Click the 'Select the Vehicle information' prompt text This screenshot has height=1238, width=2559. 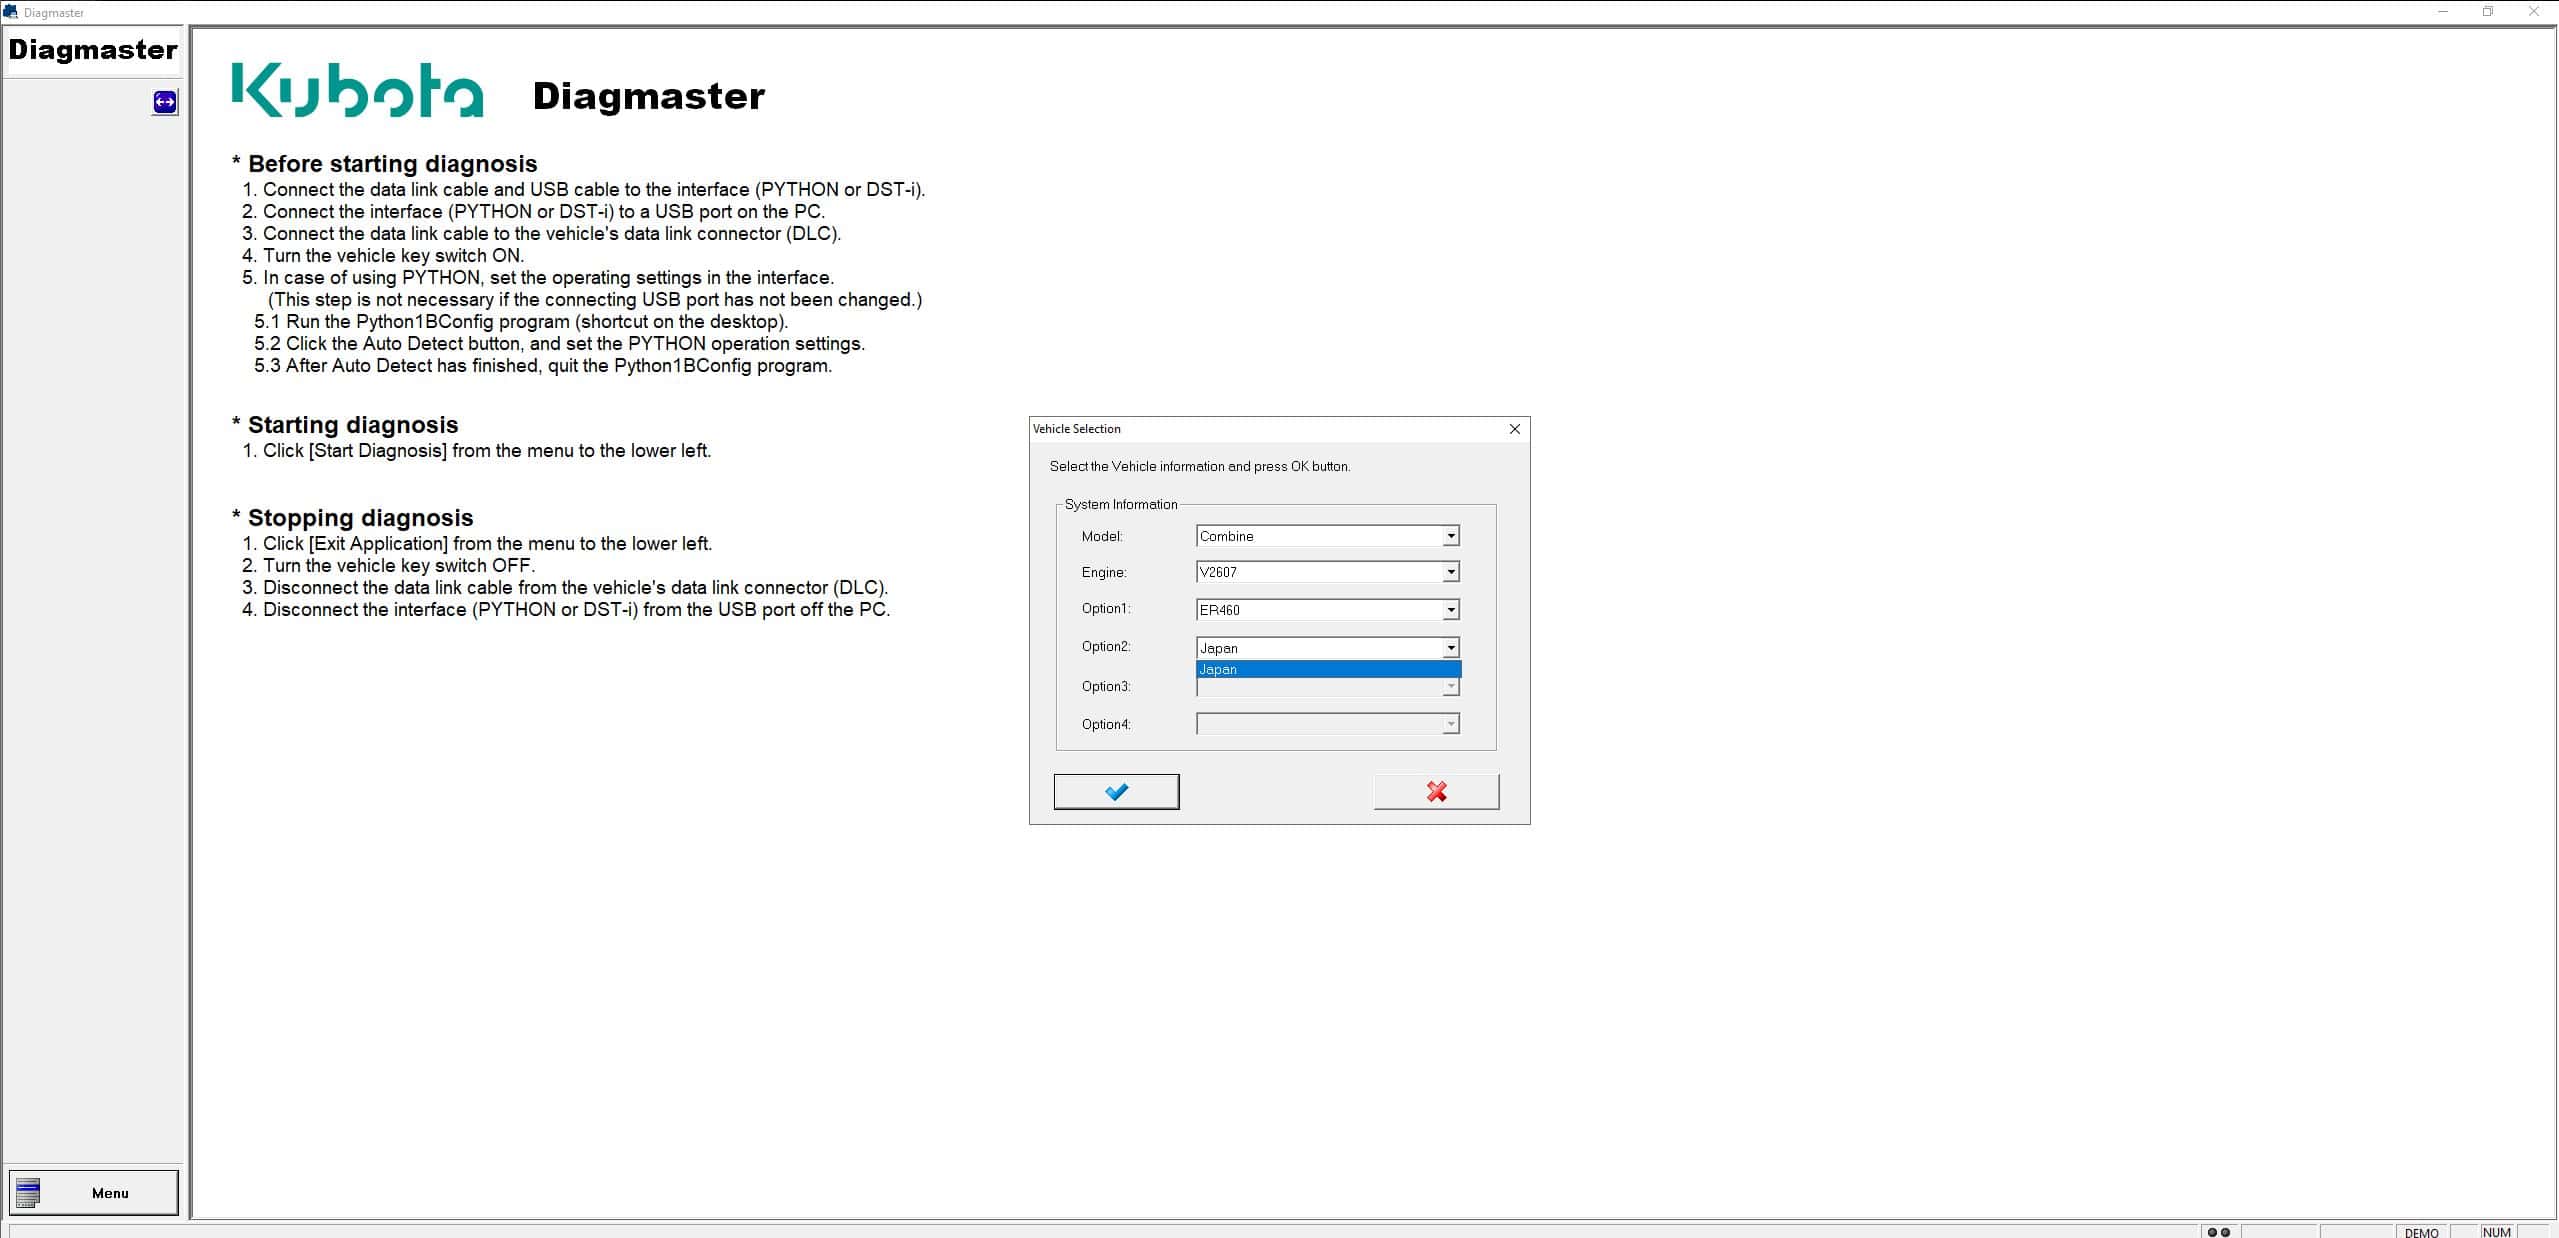[1200, 467]
